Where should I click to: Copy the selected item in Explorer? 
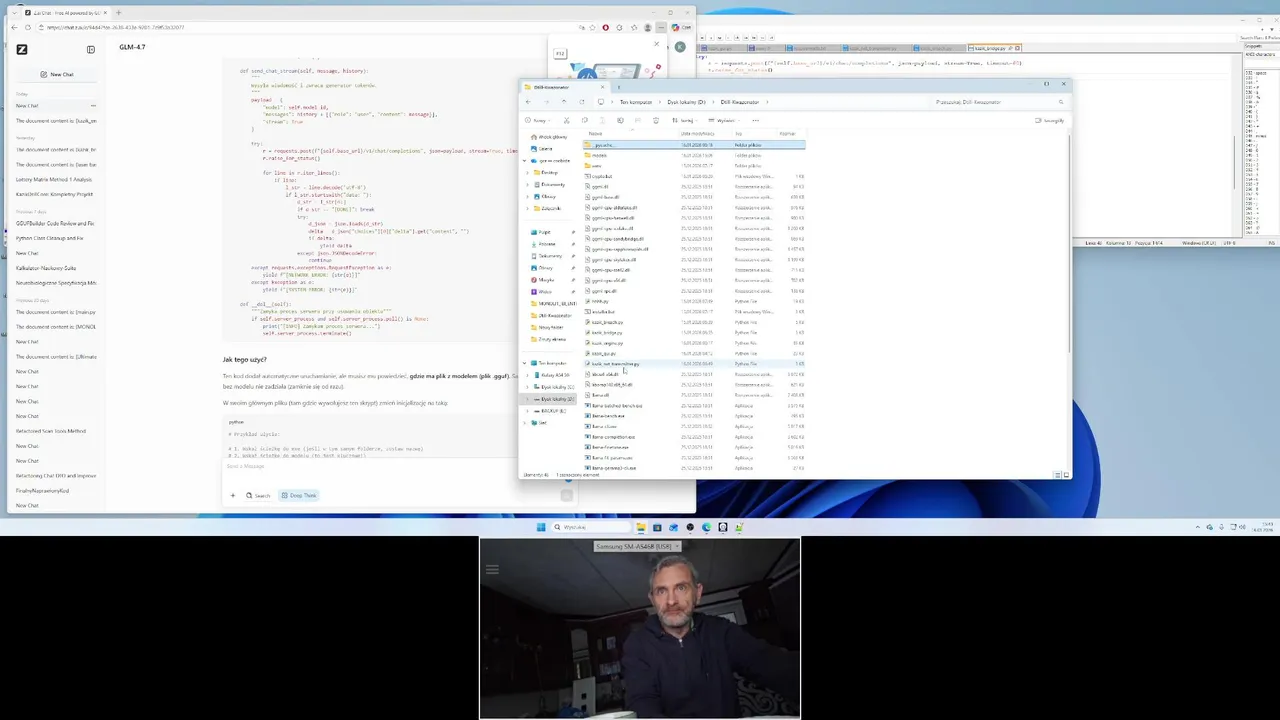coord(585,120)
